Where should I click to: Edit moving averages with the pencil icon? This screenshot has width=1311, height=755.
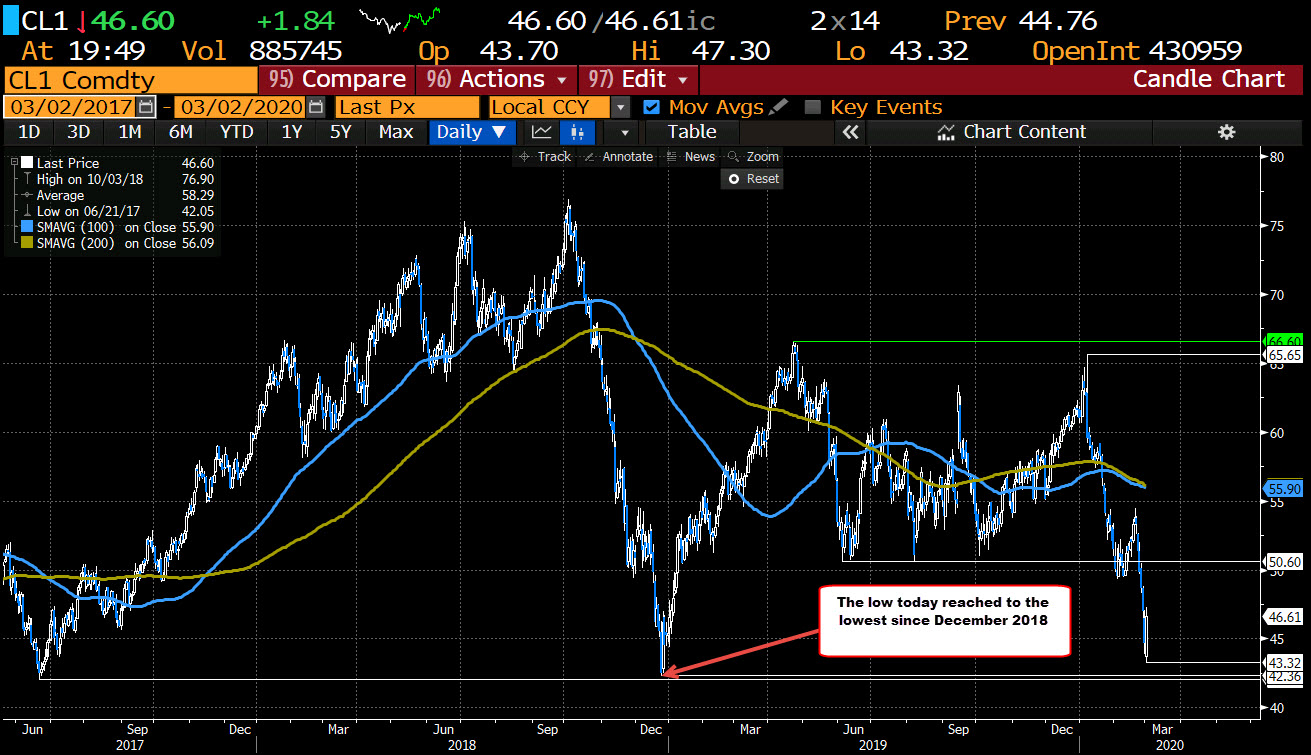pos(779,107)
